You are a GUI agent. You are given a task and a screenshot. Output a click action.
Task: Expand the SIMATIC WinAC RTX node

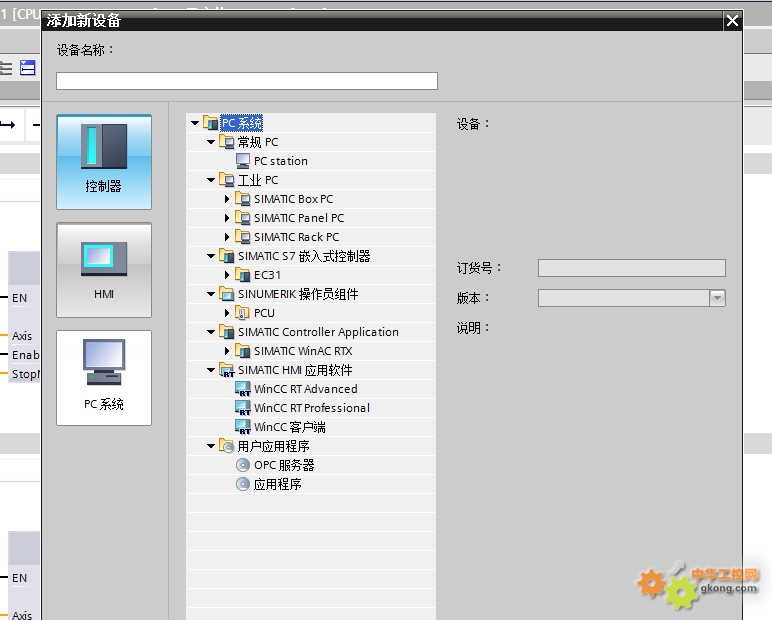coord(226,351)
